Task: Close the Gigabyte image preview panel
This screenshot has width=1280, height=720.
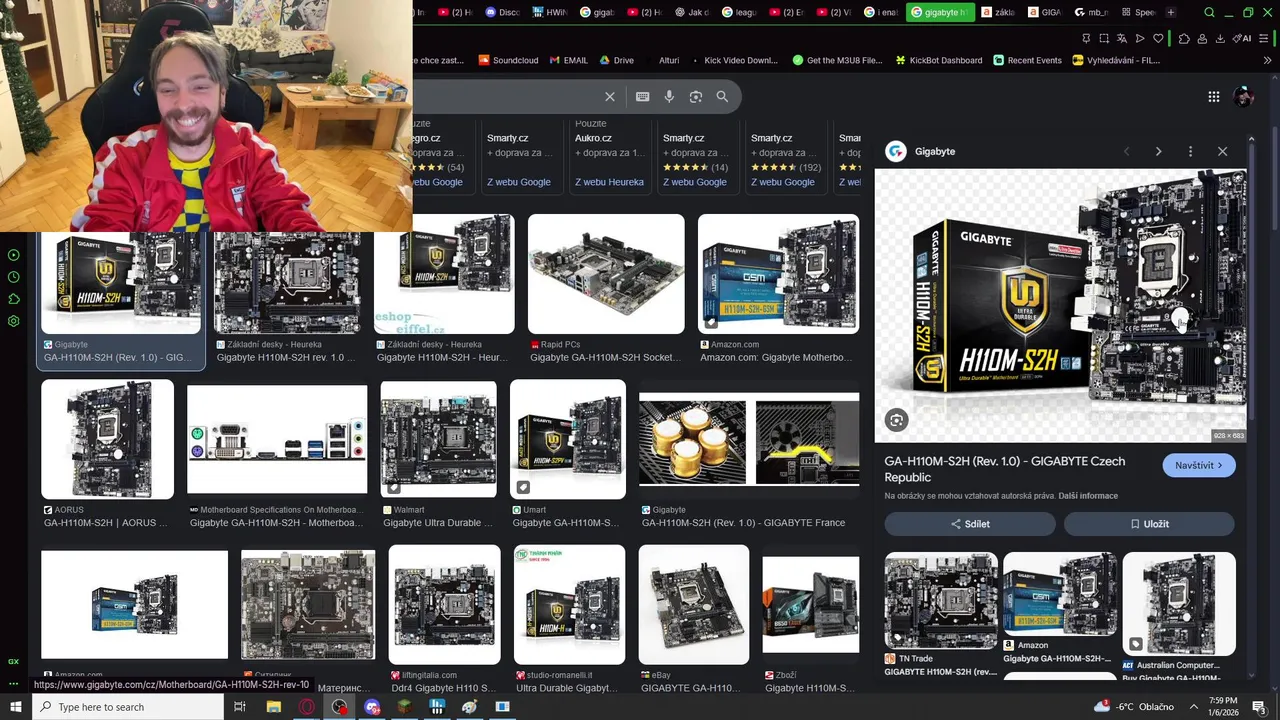Action: [1222, 151]
